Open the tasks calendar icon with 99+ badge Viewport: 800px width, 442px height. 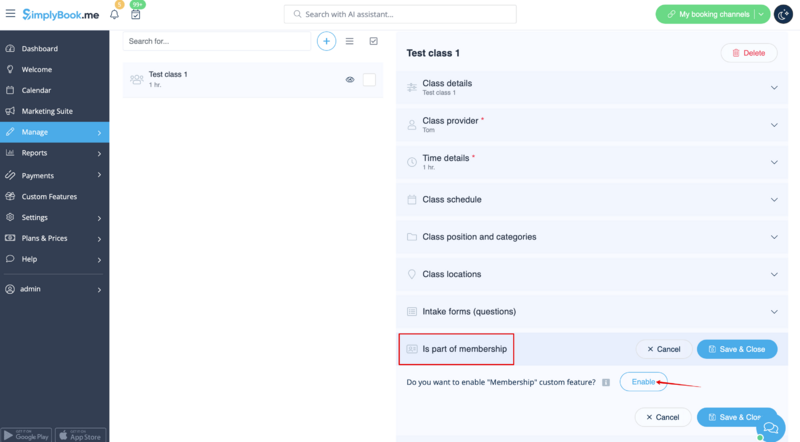(x=136, y=14)
